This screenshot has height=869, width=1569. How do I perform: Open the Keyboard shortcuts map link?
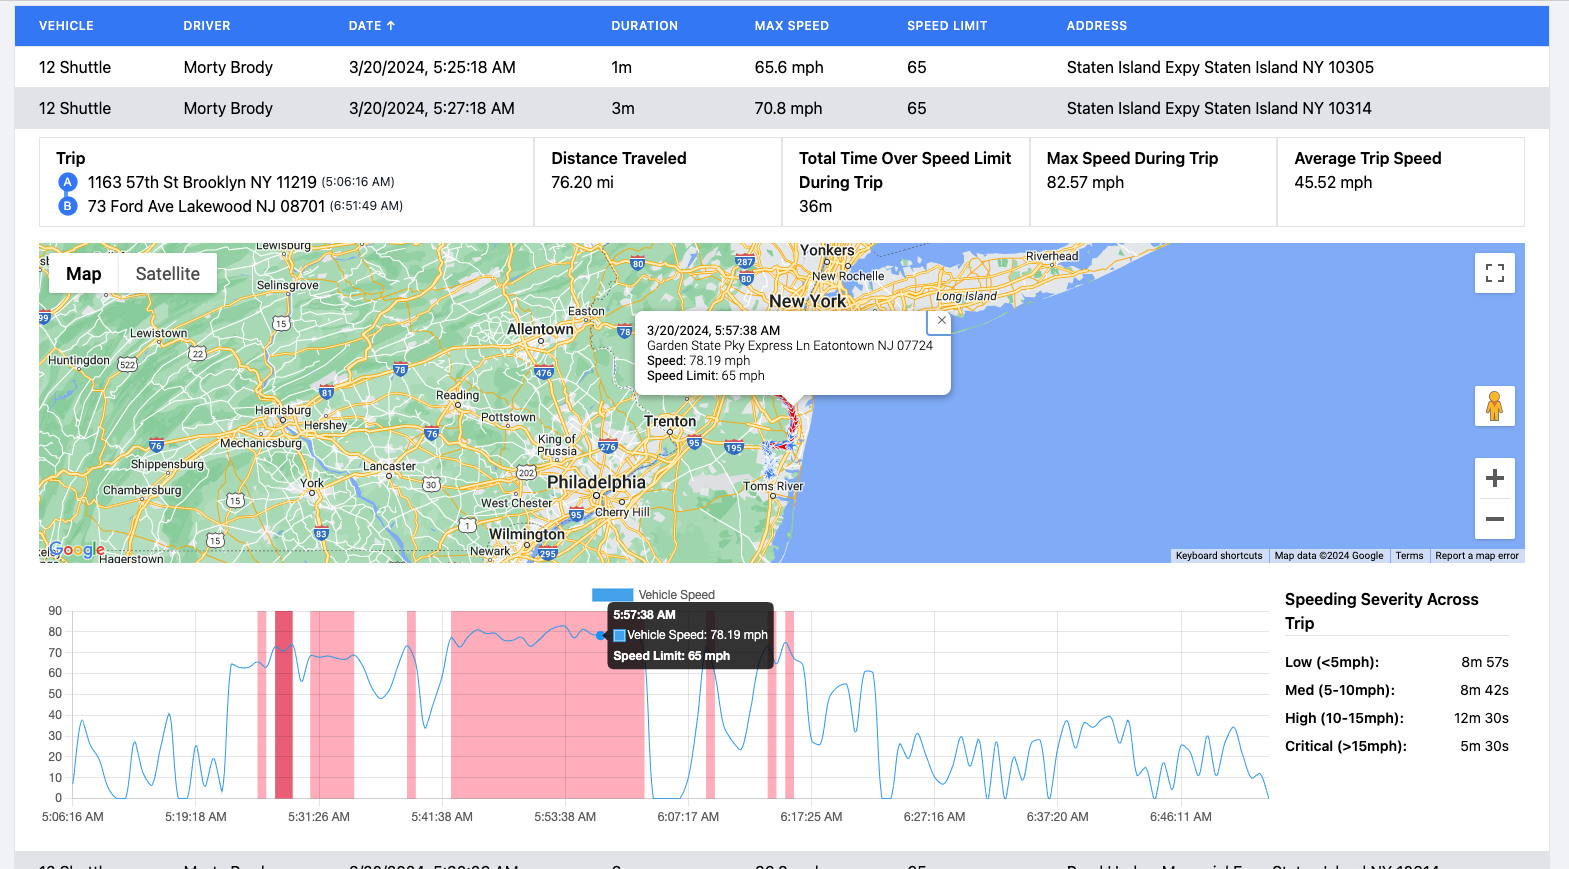[1219, 556]
